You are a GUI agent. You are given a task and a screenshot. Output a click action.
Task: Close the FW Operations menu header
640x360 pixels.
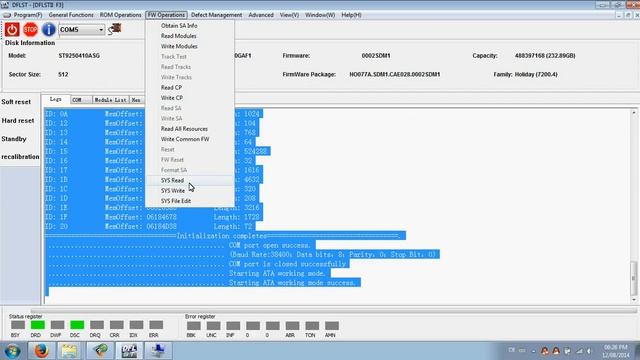tap(166, 15)
